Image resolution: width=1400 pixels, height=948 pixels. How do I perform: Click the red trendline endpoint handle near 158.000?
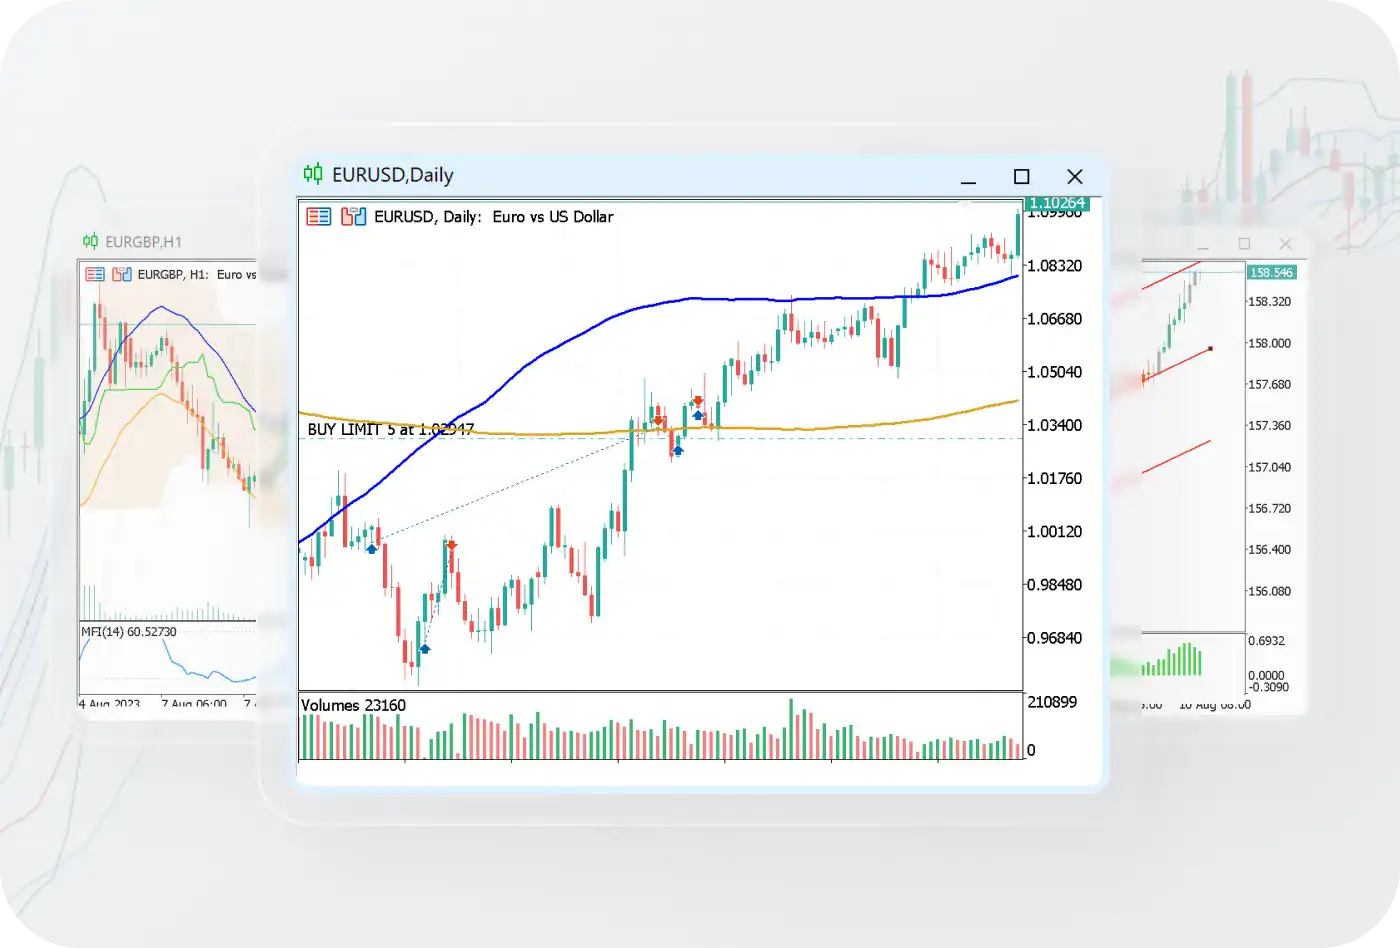[1211, 348]
